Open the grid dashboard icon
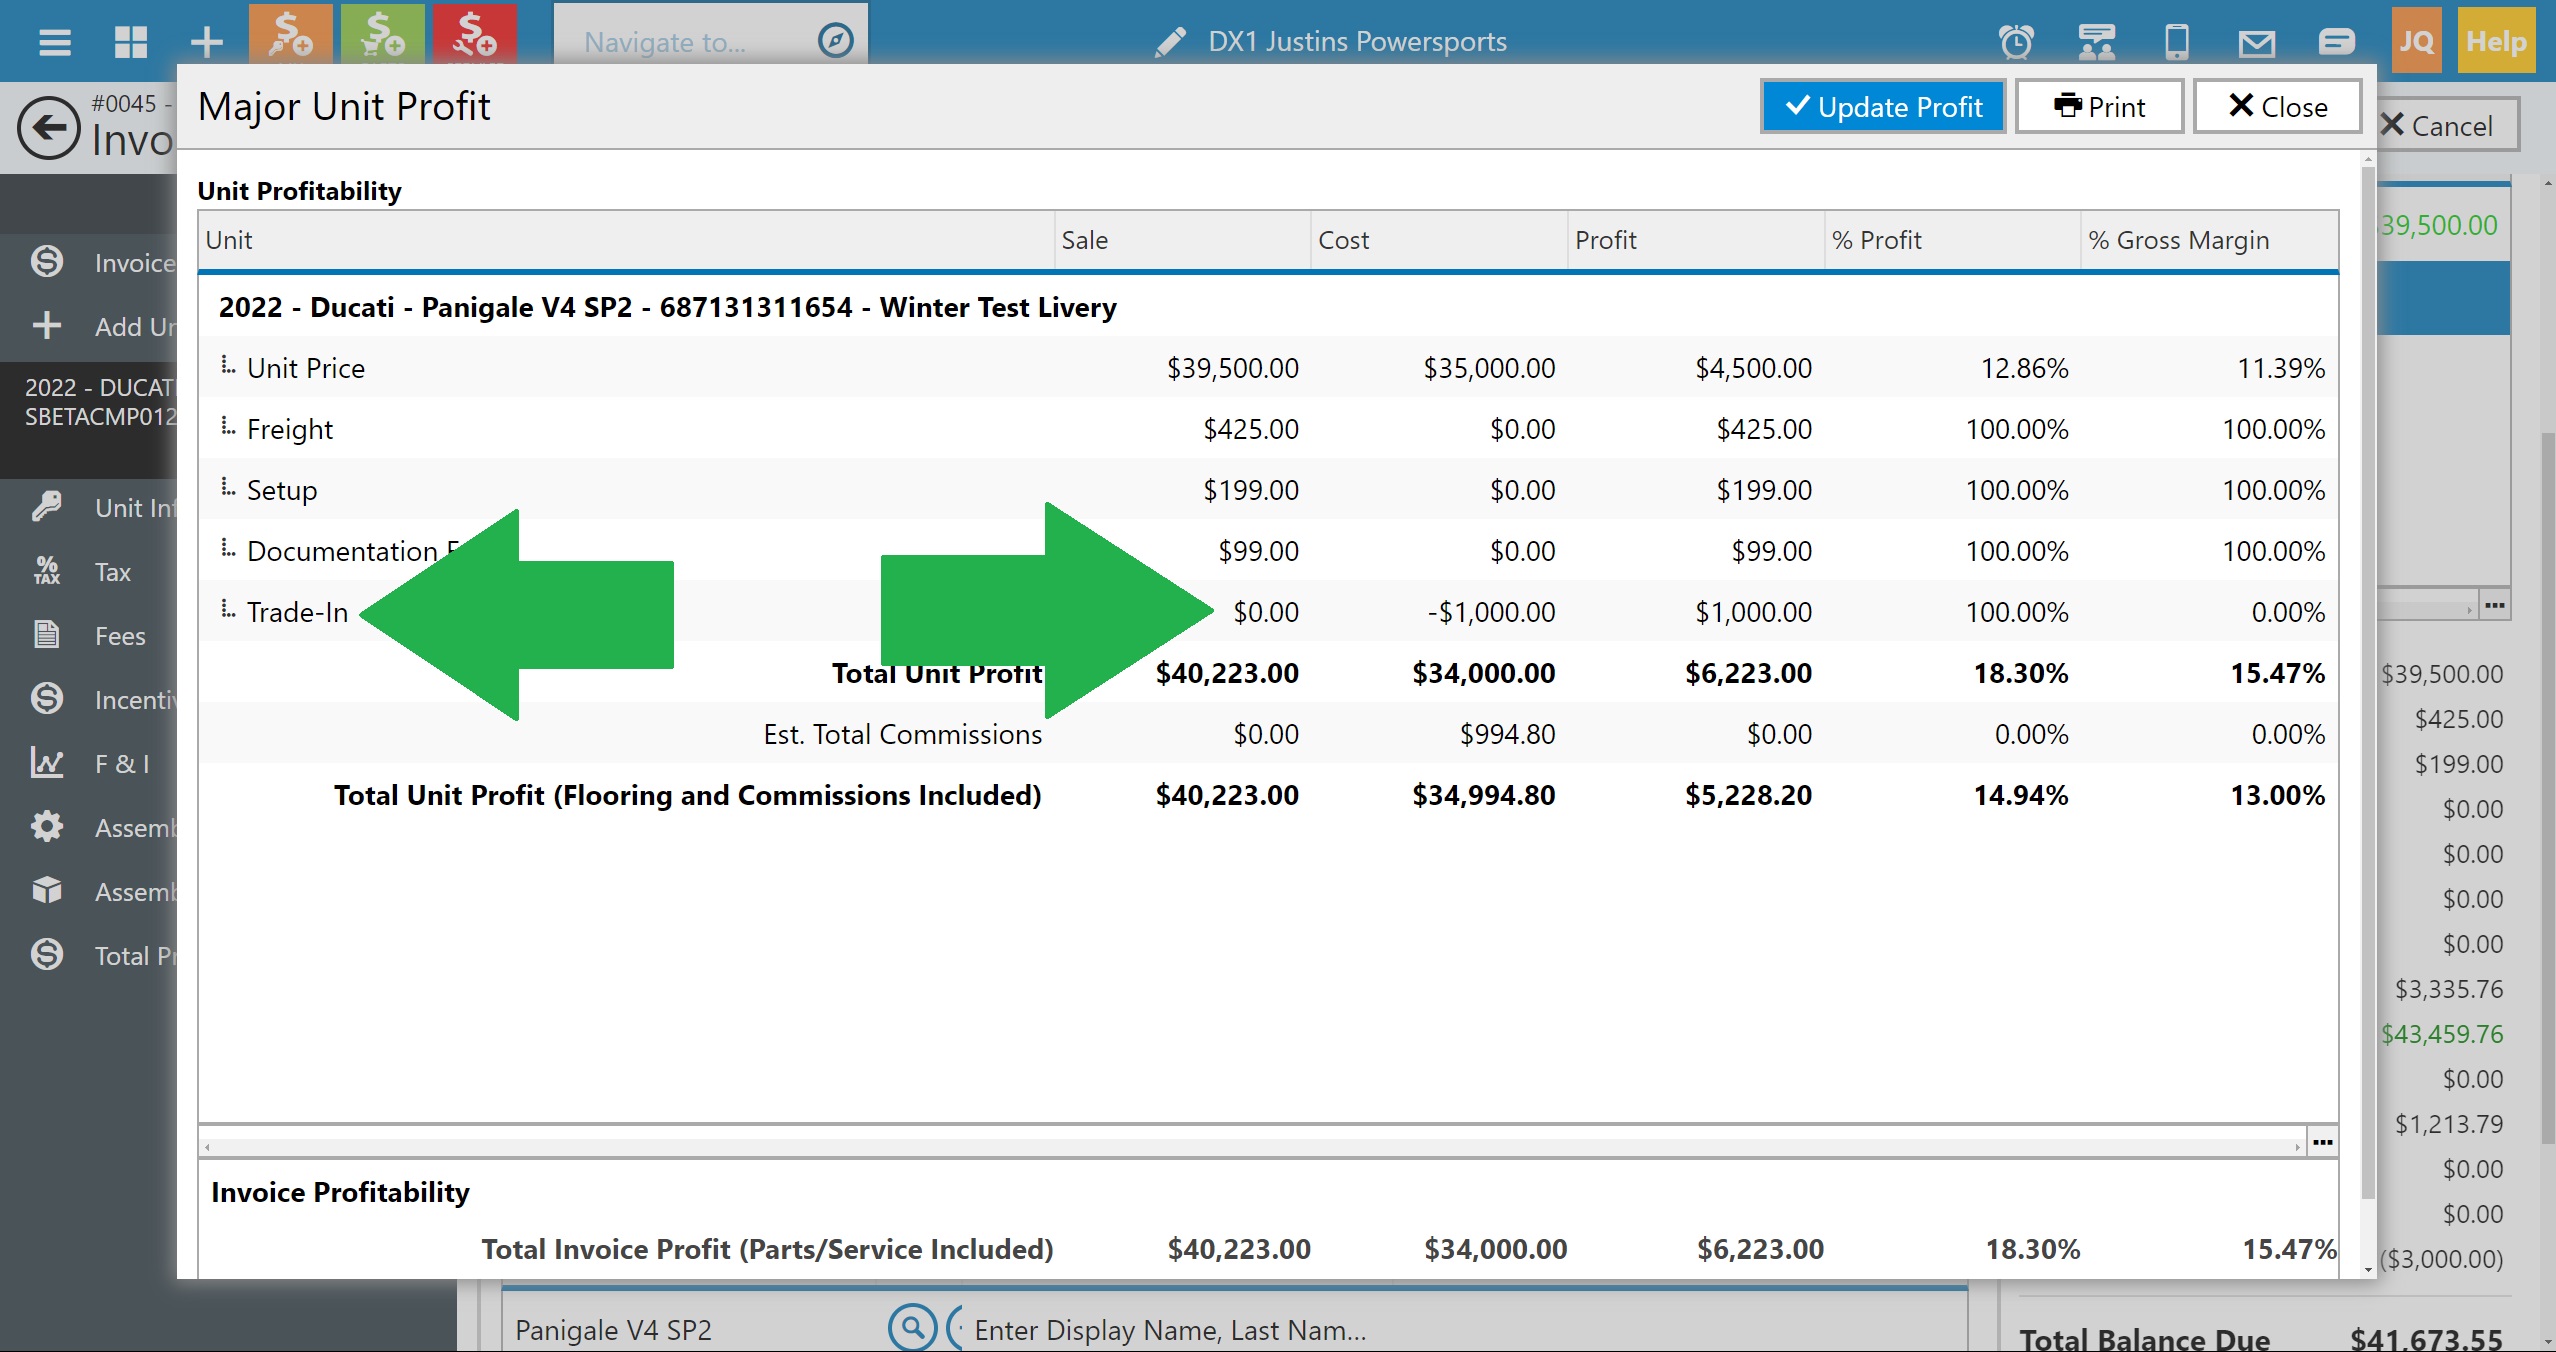 pos(131,42)
